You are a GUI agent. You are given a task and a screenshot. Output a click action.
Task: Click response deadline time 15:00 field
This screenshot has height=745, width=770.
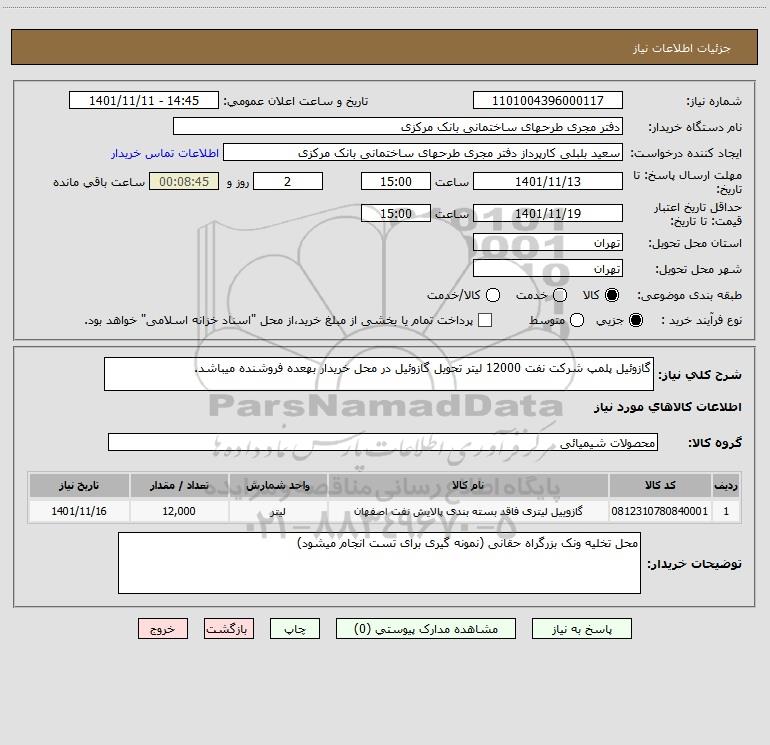coord(396,181)
